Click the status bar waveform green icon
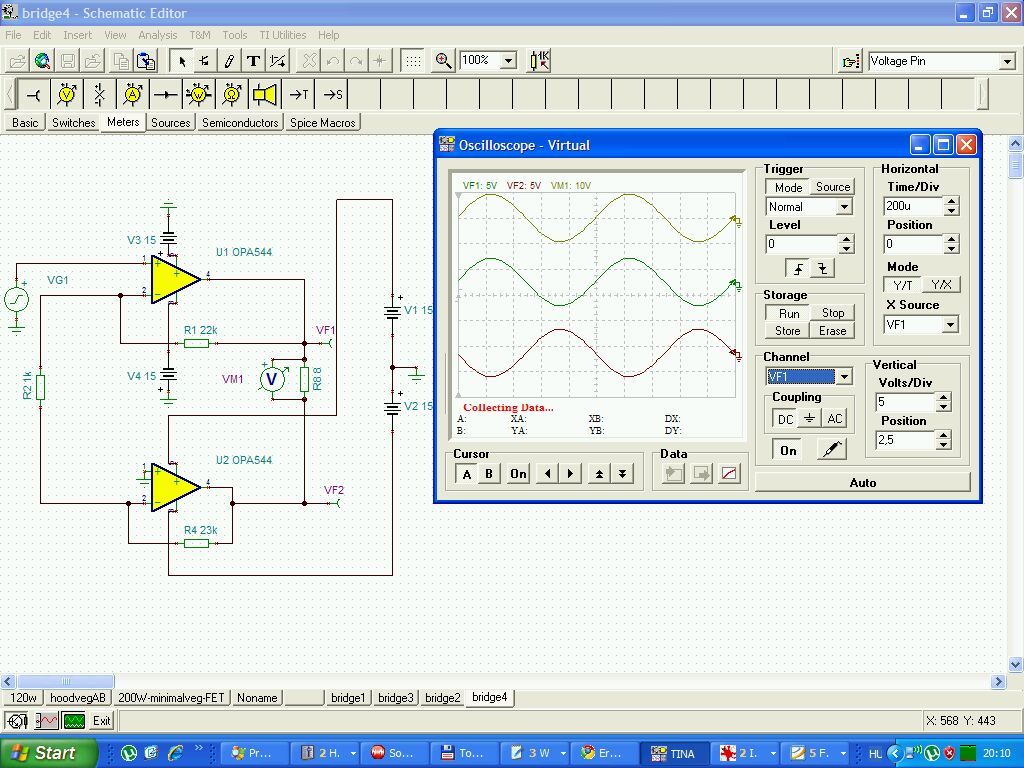This screenshot has width=1024, height=768. (74, 721)
